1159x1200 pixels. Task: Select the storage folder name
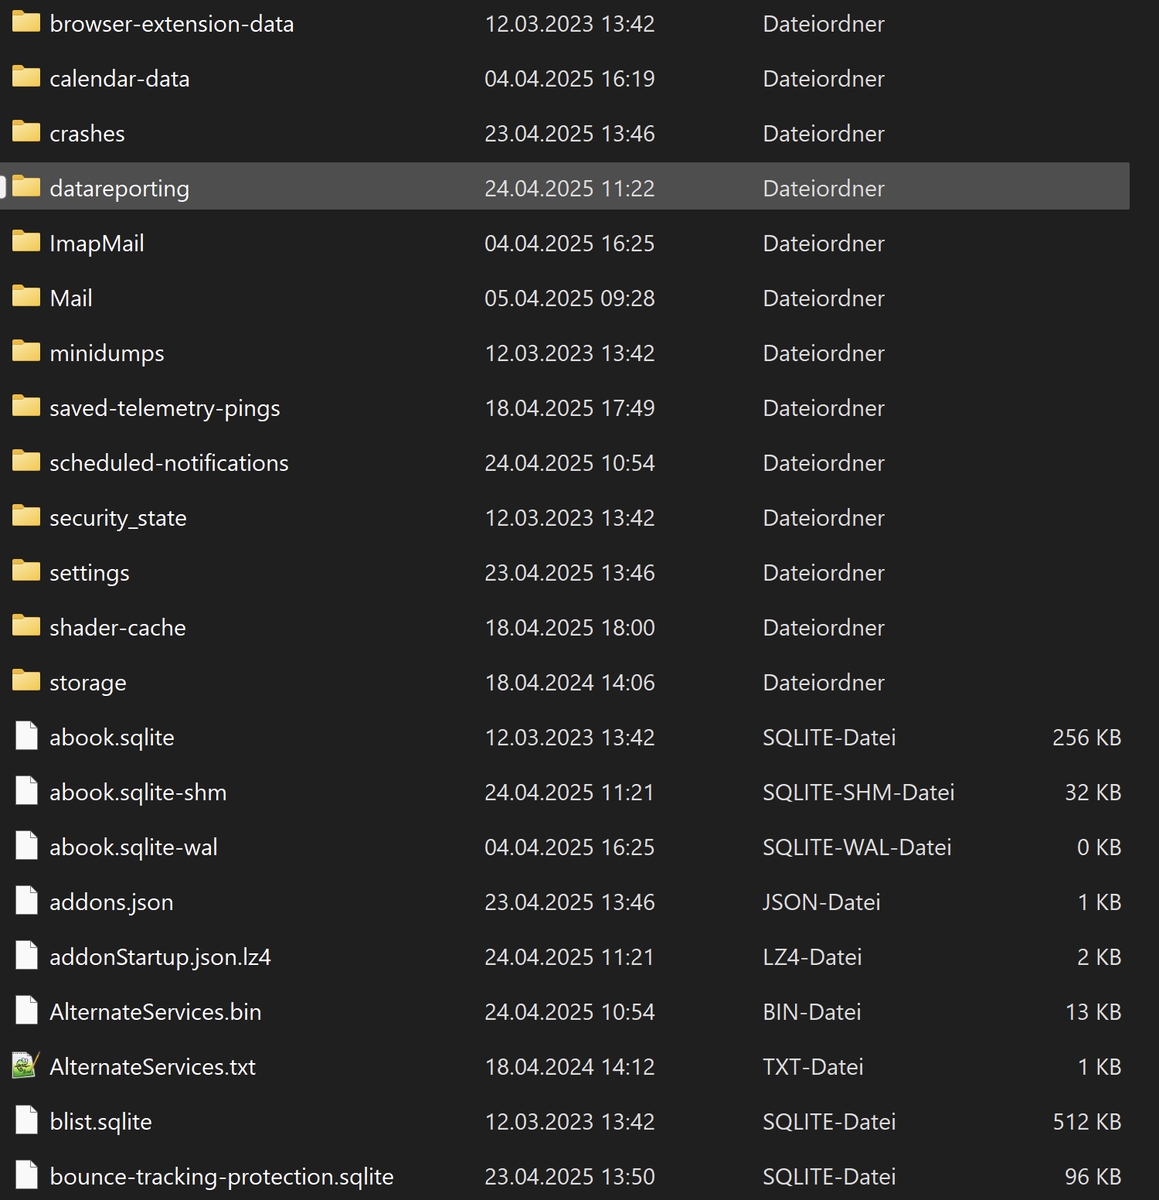88,684
